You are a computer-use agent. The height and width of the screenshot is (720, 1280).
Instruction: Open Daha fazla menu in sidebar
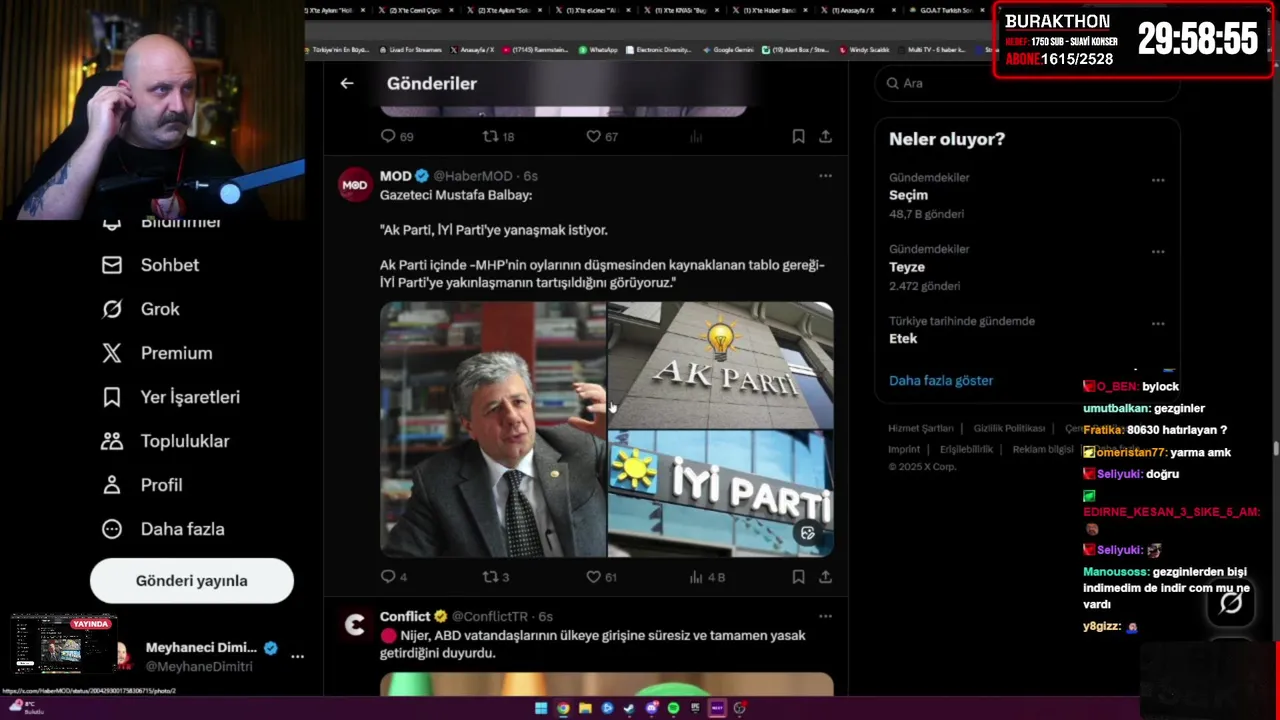coord(163,529)
